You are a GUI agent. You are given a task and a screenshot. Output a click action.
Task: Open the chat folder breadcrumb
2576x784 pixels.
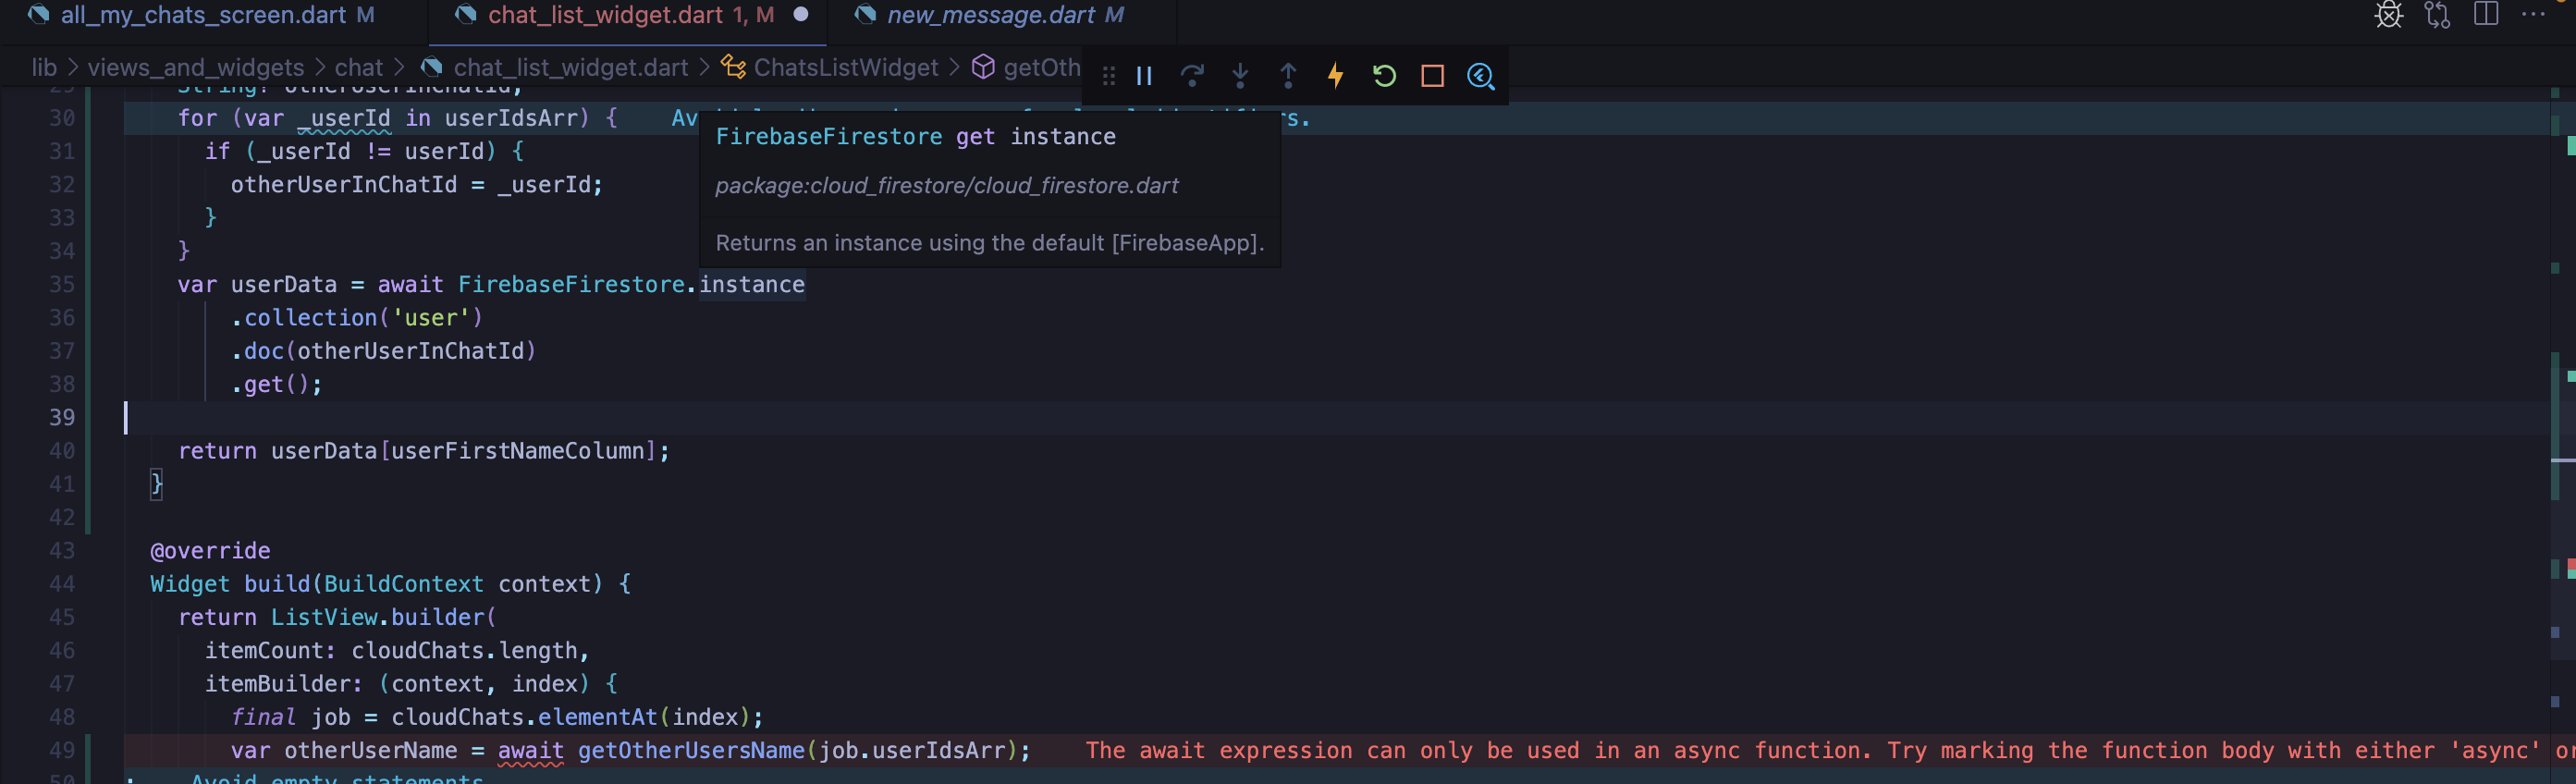pyautogui.click(x=358, y=68)
